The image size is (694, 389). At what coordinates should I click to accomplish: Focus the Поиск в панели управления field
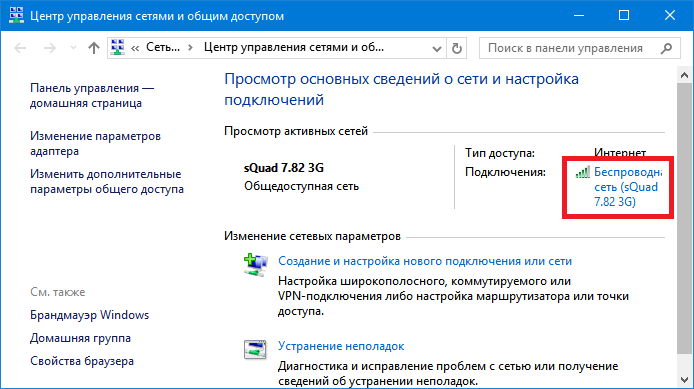pyautogui.click(x=579, y=48)
